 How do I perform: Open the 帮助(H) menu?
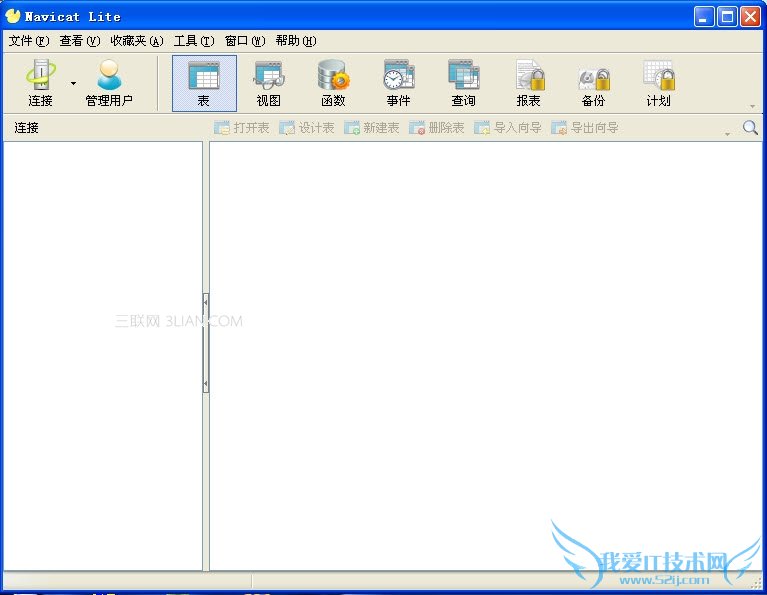296,41
